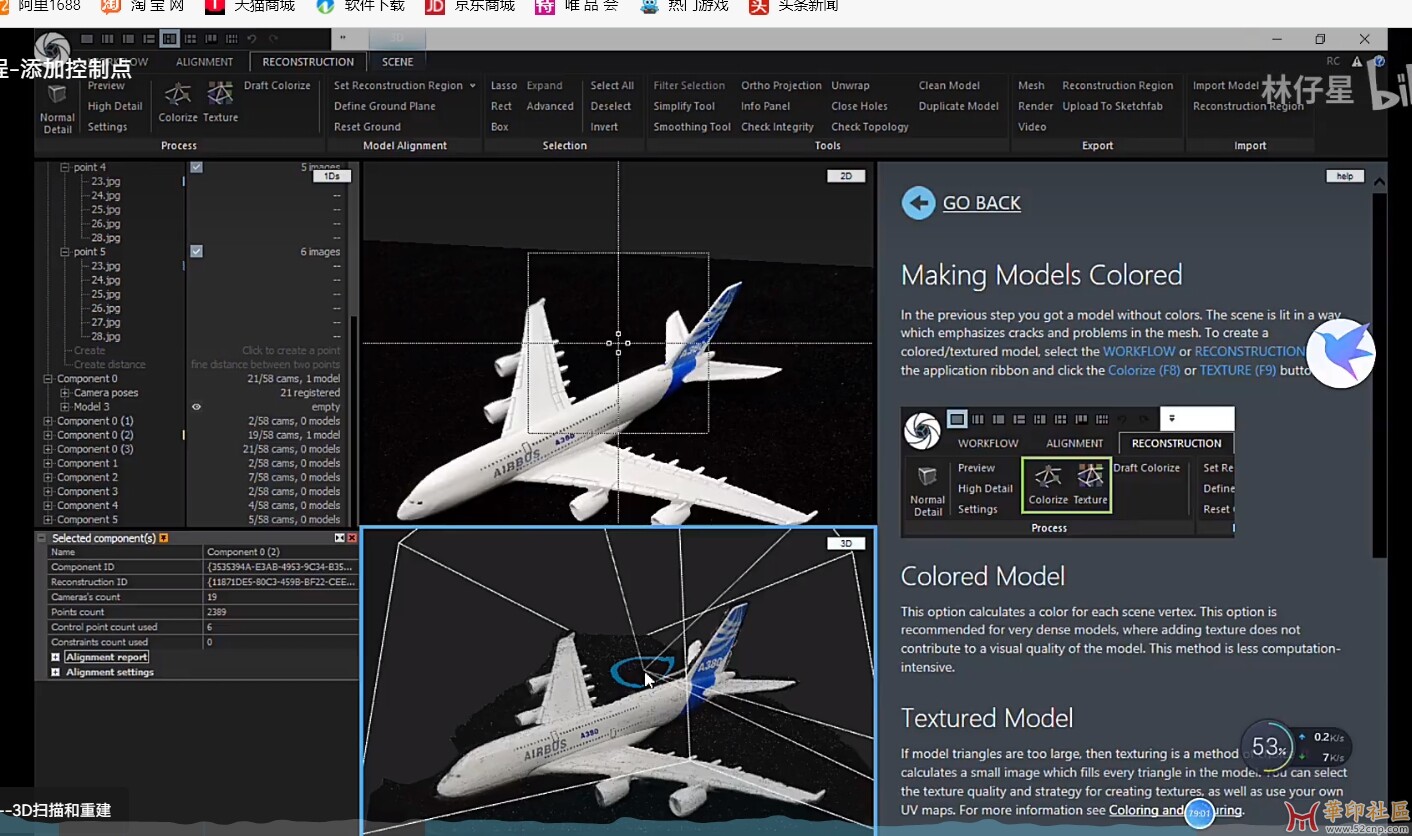Expand the Alignment settings section
This screenshot has width=1412, height=836.
(x=56, y=672)
